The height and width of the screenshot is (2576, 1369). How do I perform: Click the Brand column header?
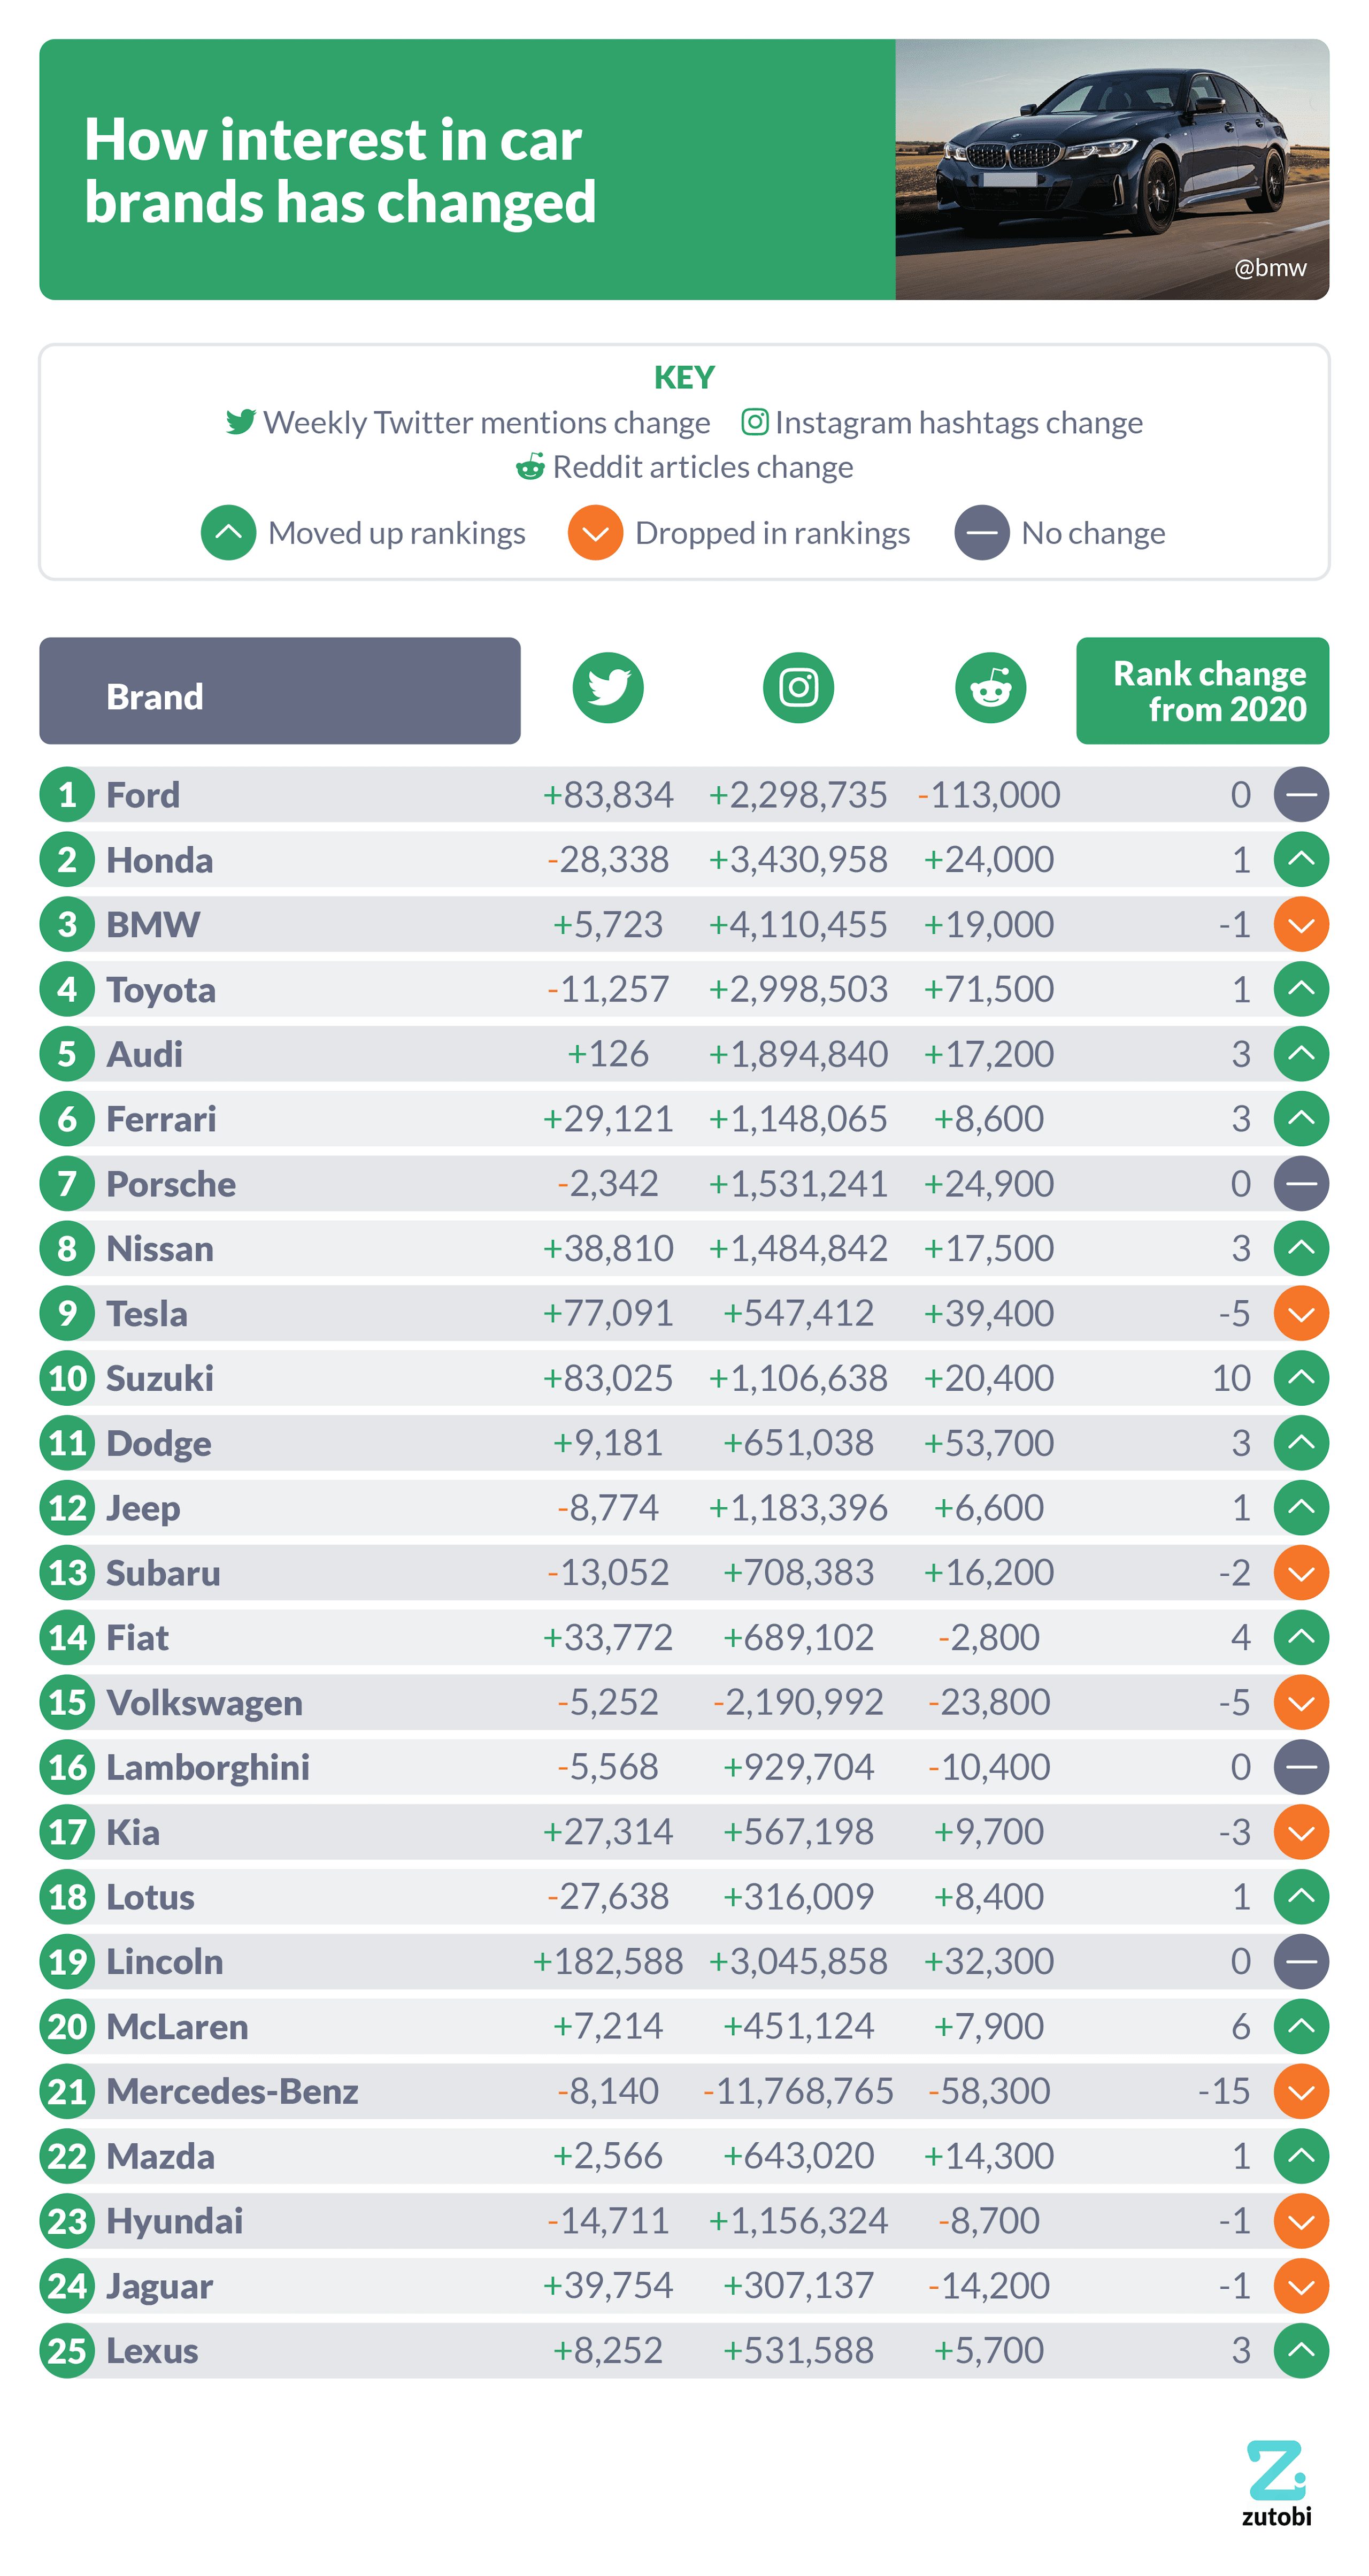[279, 691]
